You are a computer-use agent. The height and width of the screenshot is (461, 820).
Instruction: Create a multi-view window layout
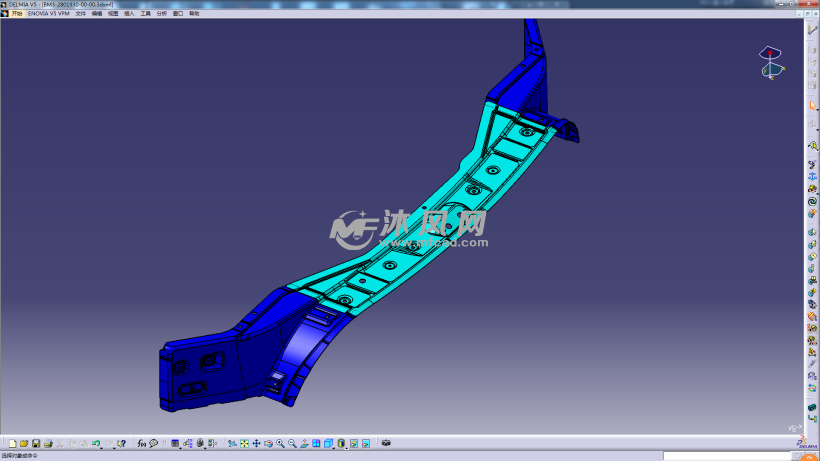pos(316,443)
